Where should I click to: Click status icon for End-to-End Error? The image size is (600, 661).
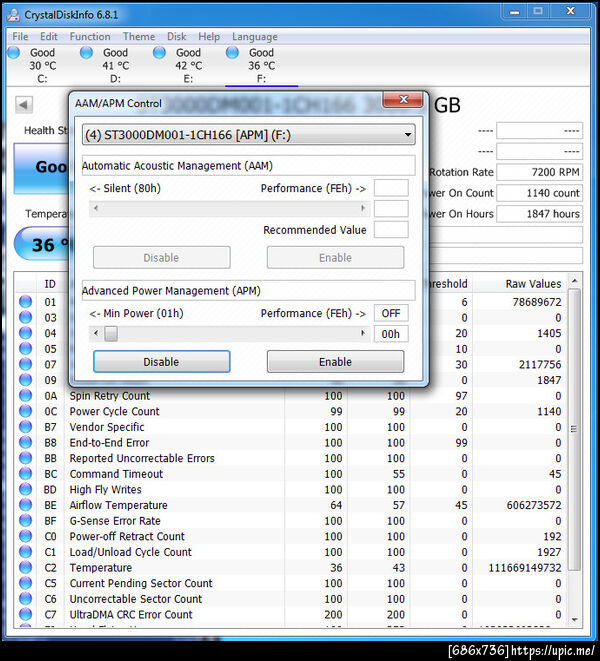[x=26, y=442]
